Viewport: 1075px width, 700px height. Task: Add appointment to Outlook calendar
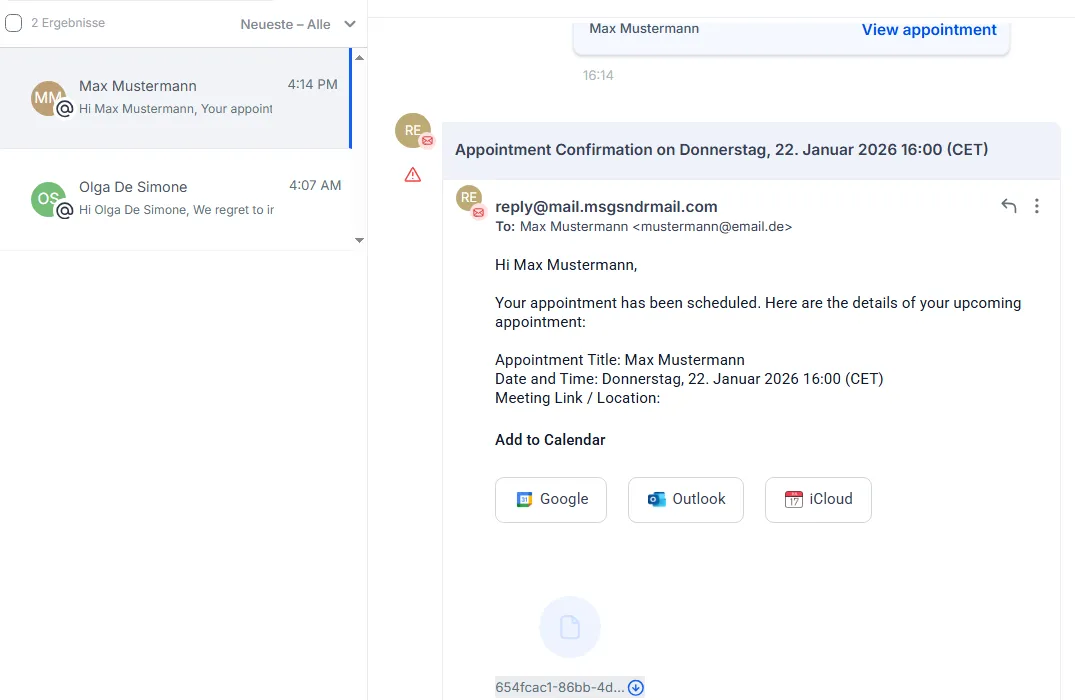coord(686,500)
